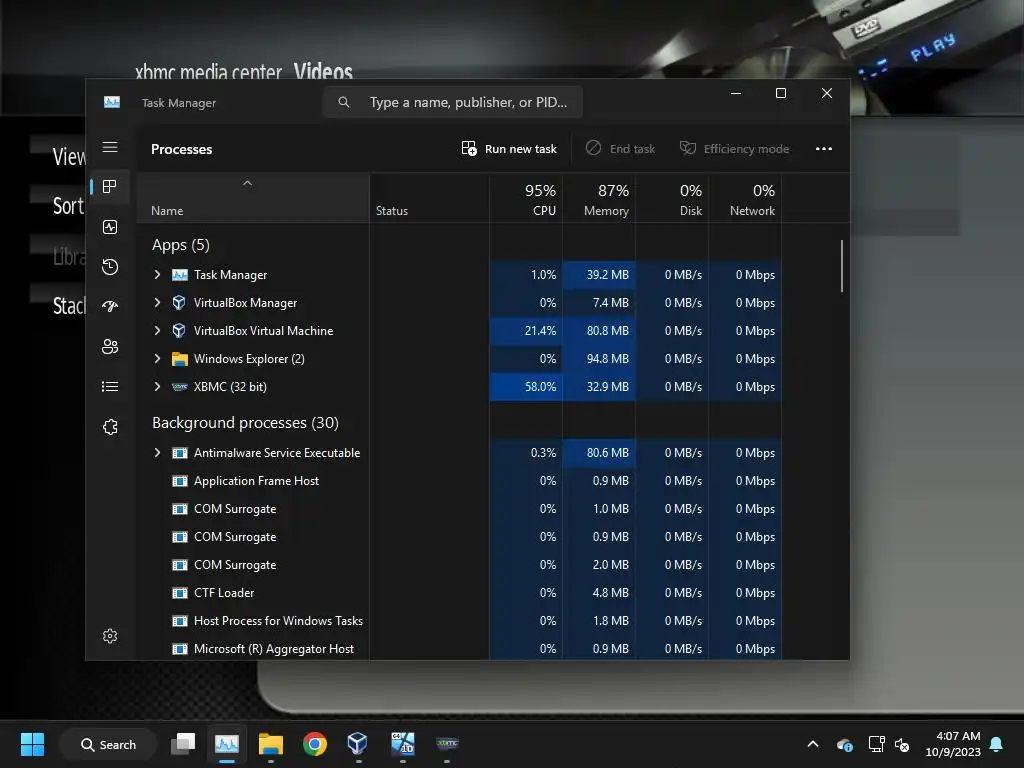Screen dimensions: 1024x768
Task: Click XBMC's 58.0% CPU cell
Action: coord(526,387)
